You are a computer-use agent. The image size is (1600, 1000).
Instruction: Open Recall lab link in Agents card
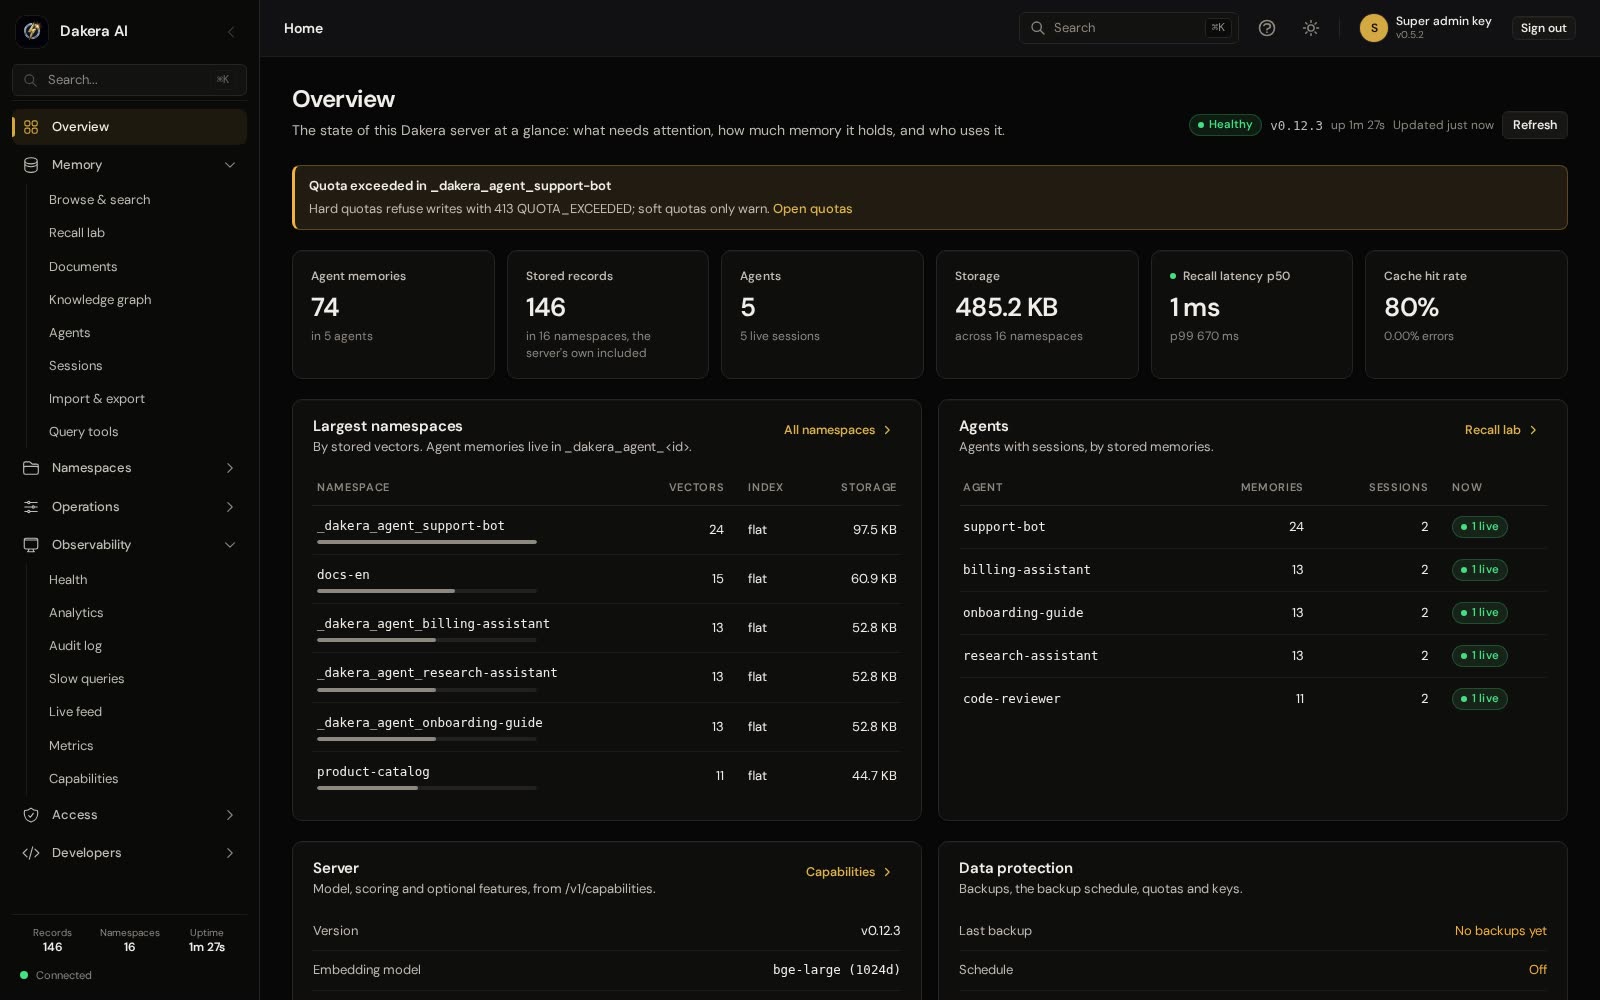1501,430
